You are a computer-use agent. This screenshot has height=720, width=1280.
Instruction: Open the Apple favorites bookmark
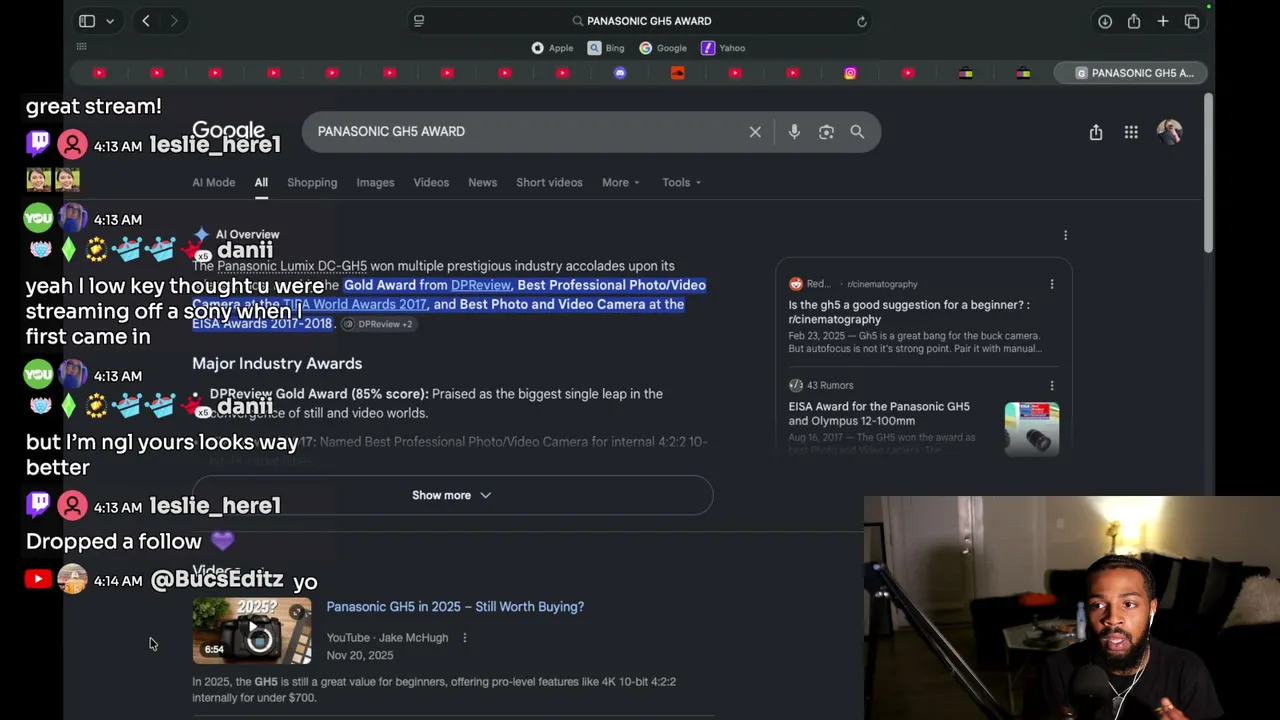click(553, 48)
